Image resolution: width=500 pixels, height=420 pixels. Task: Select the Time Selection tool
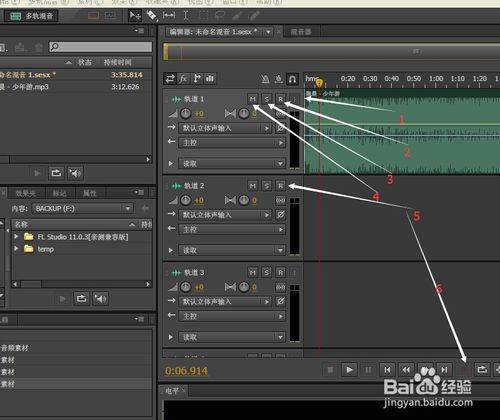point(186,15)
